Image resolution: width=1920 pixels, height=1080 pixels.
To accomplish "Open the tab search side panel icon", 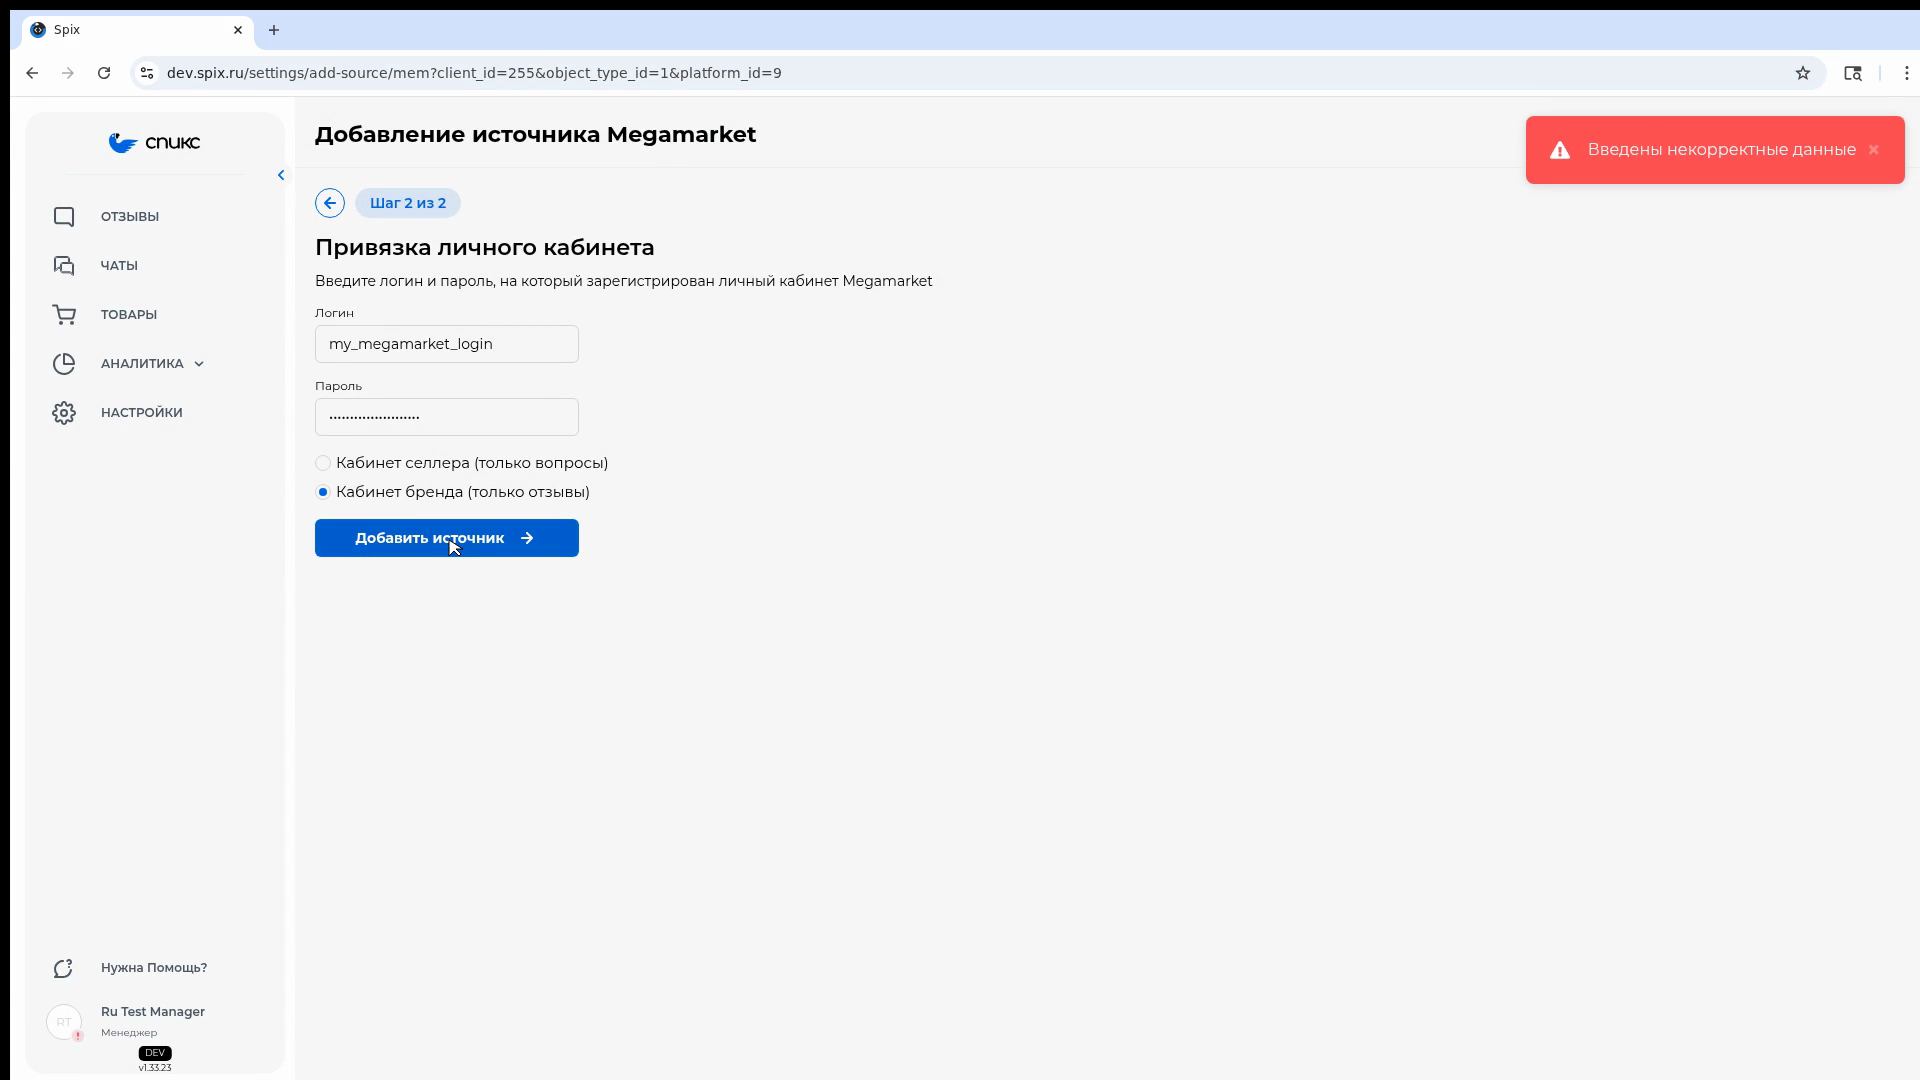I will [x=1853, y=73].
